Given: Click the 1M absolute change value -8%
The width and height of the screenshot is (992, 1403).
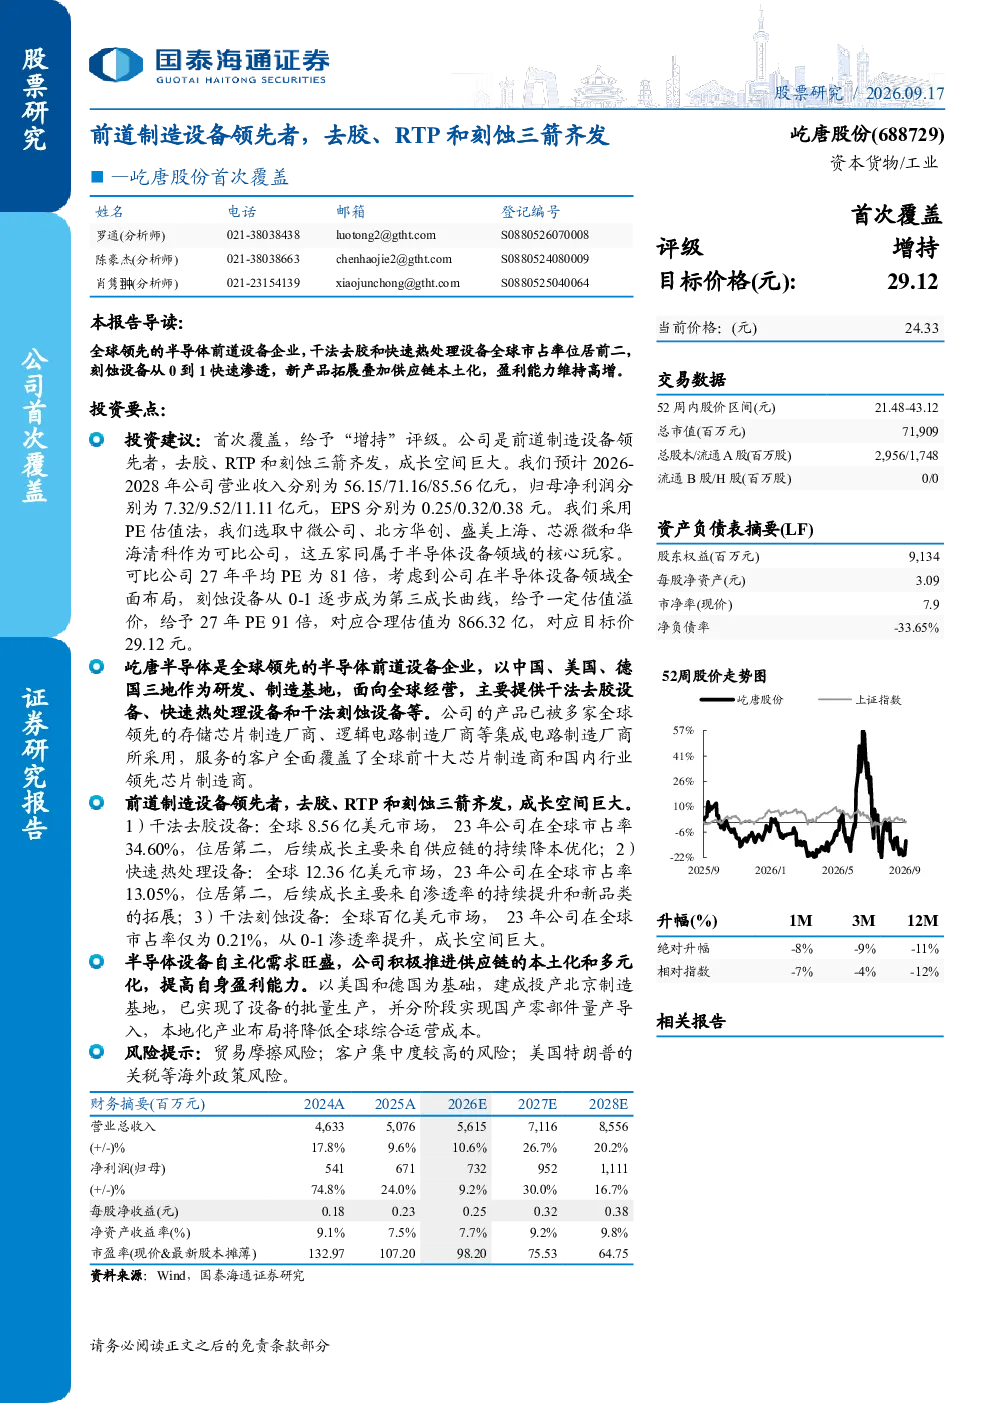Looking at the screenshot, I should pyautogui.click(x=802, y=948).
